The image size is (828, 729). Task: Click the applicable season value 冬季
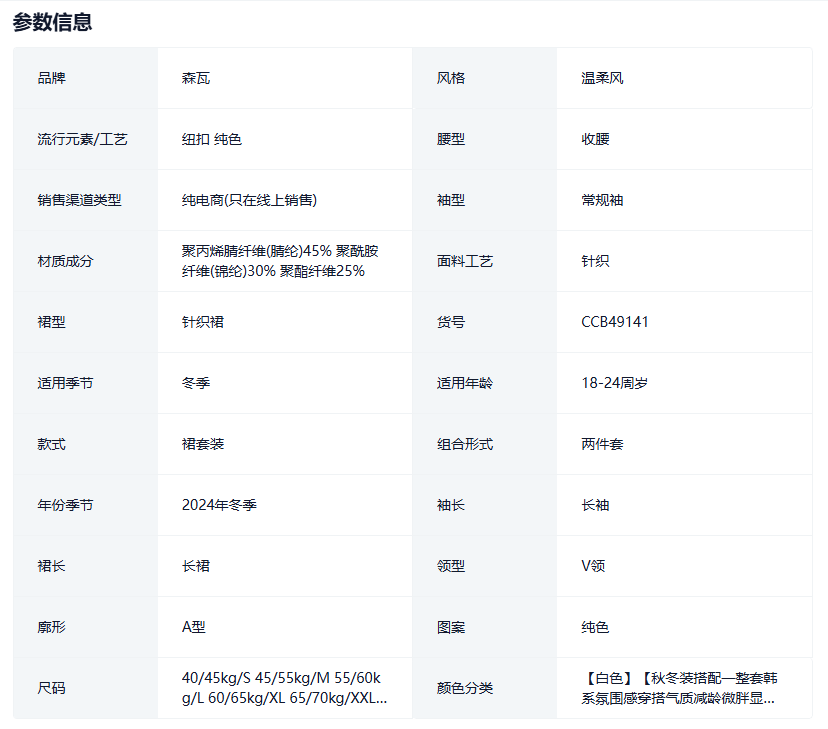[196, 383]
